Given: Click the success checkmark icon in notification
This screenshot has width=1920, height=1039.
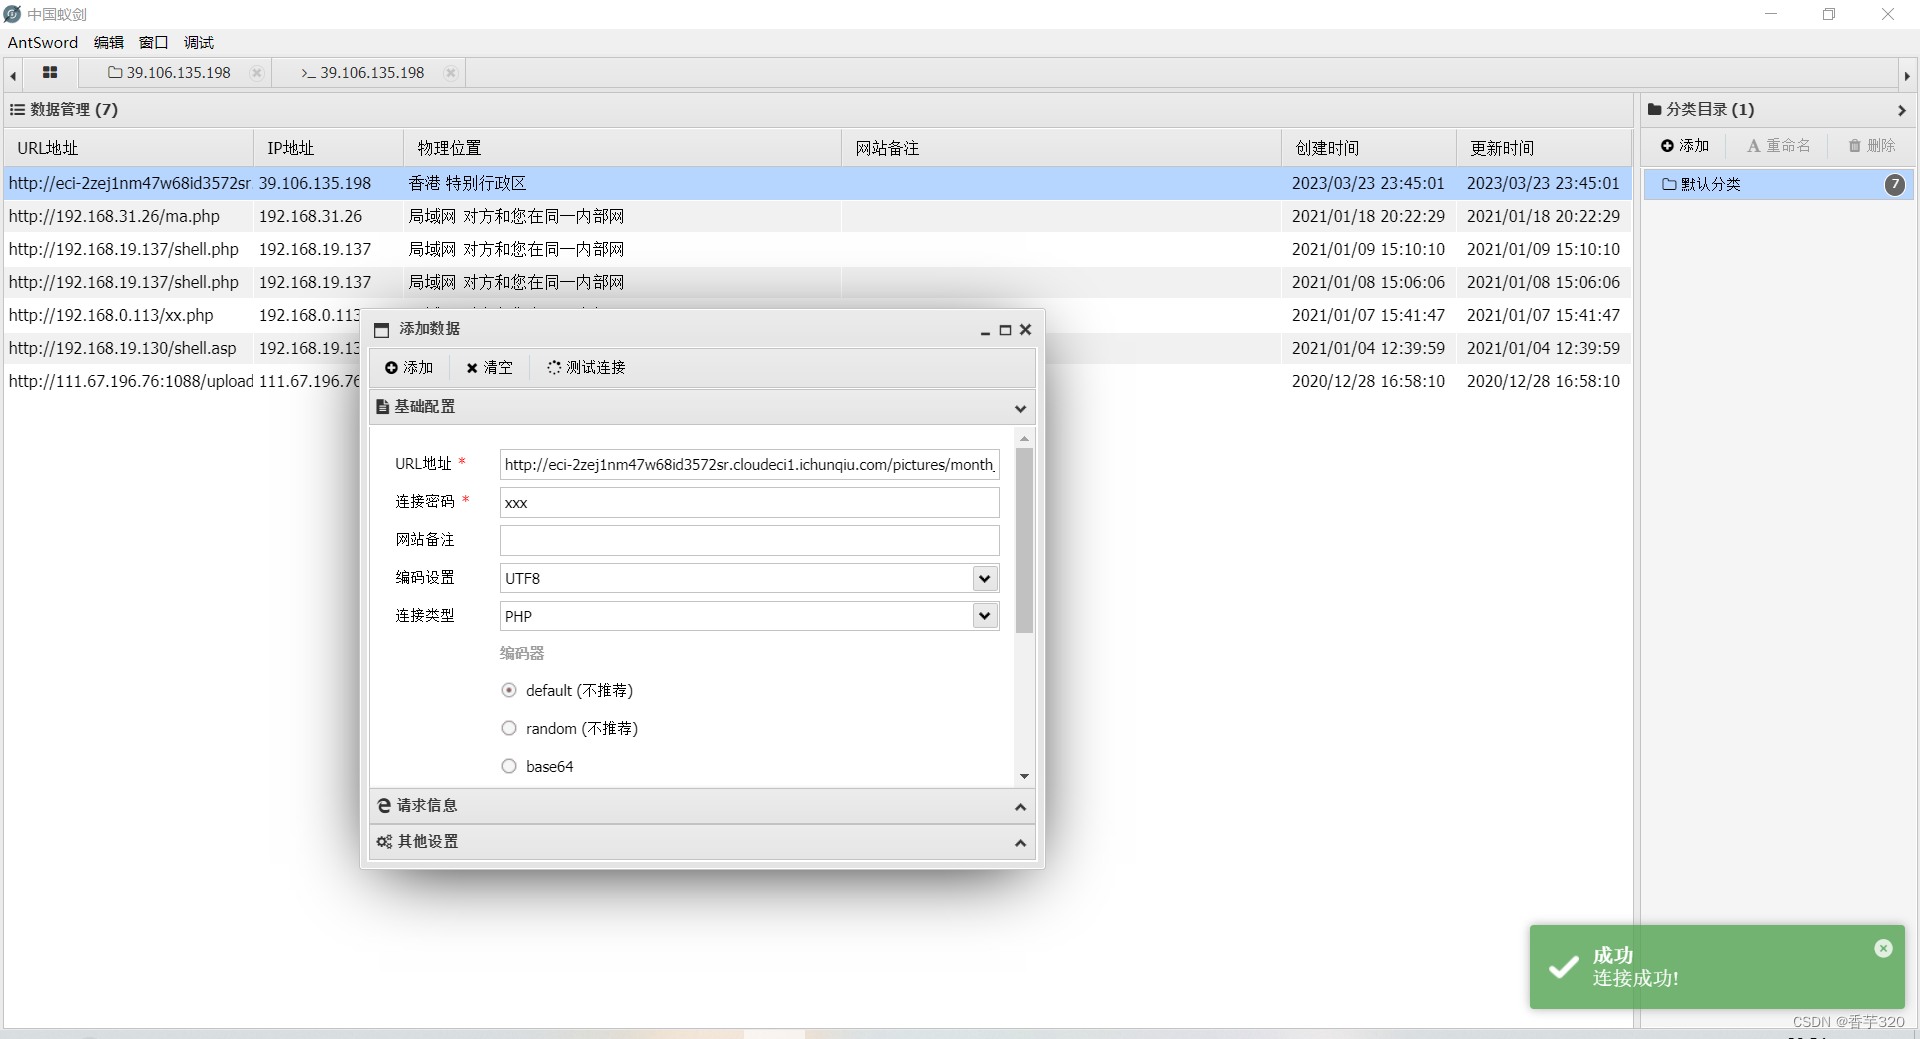Looking at the screenshot, I should pos(1563,967).
